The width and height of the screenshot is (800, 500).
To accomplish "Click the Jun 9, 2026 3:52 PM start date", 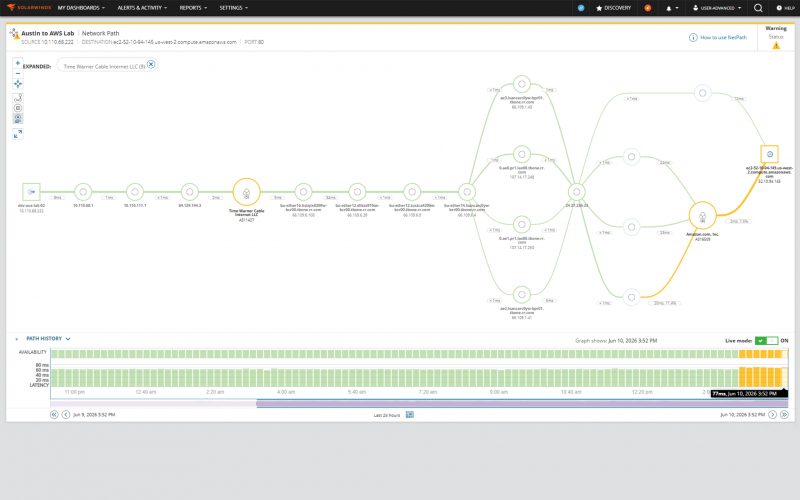I will pos(94,415).
